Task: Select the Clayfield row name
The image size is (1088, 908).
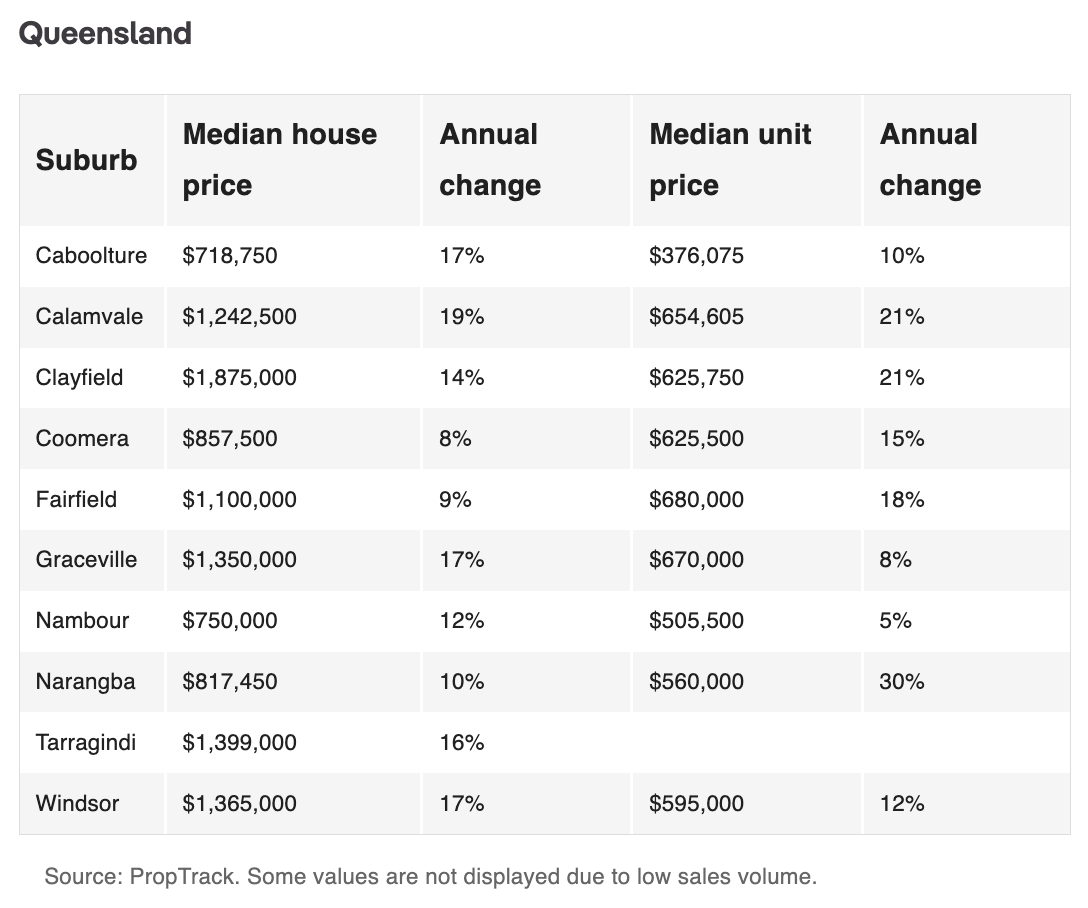Action: (x=79, y=378)
